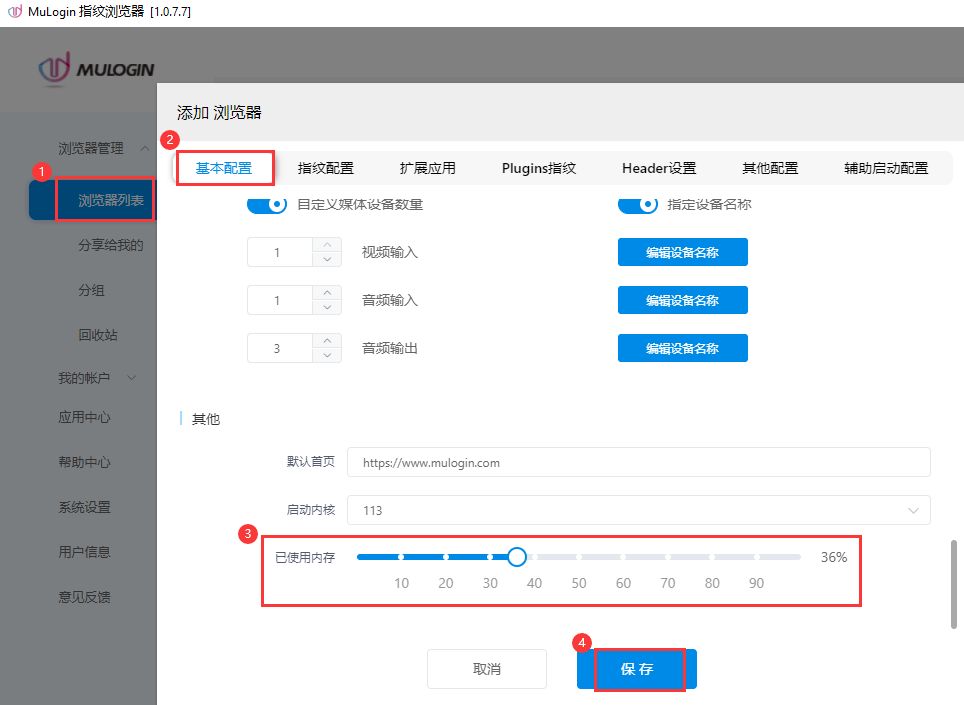Expand the 我的帐户 sidebar section

point(132,377)
